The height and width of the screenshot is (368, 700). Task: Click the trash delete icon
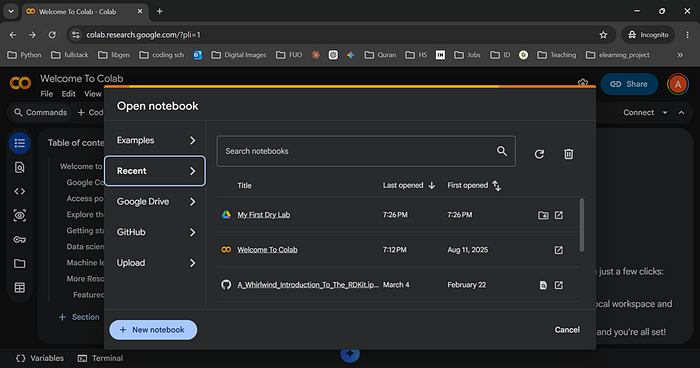[x=568, y=154]
